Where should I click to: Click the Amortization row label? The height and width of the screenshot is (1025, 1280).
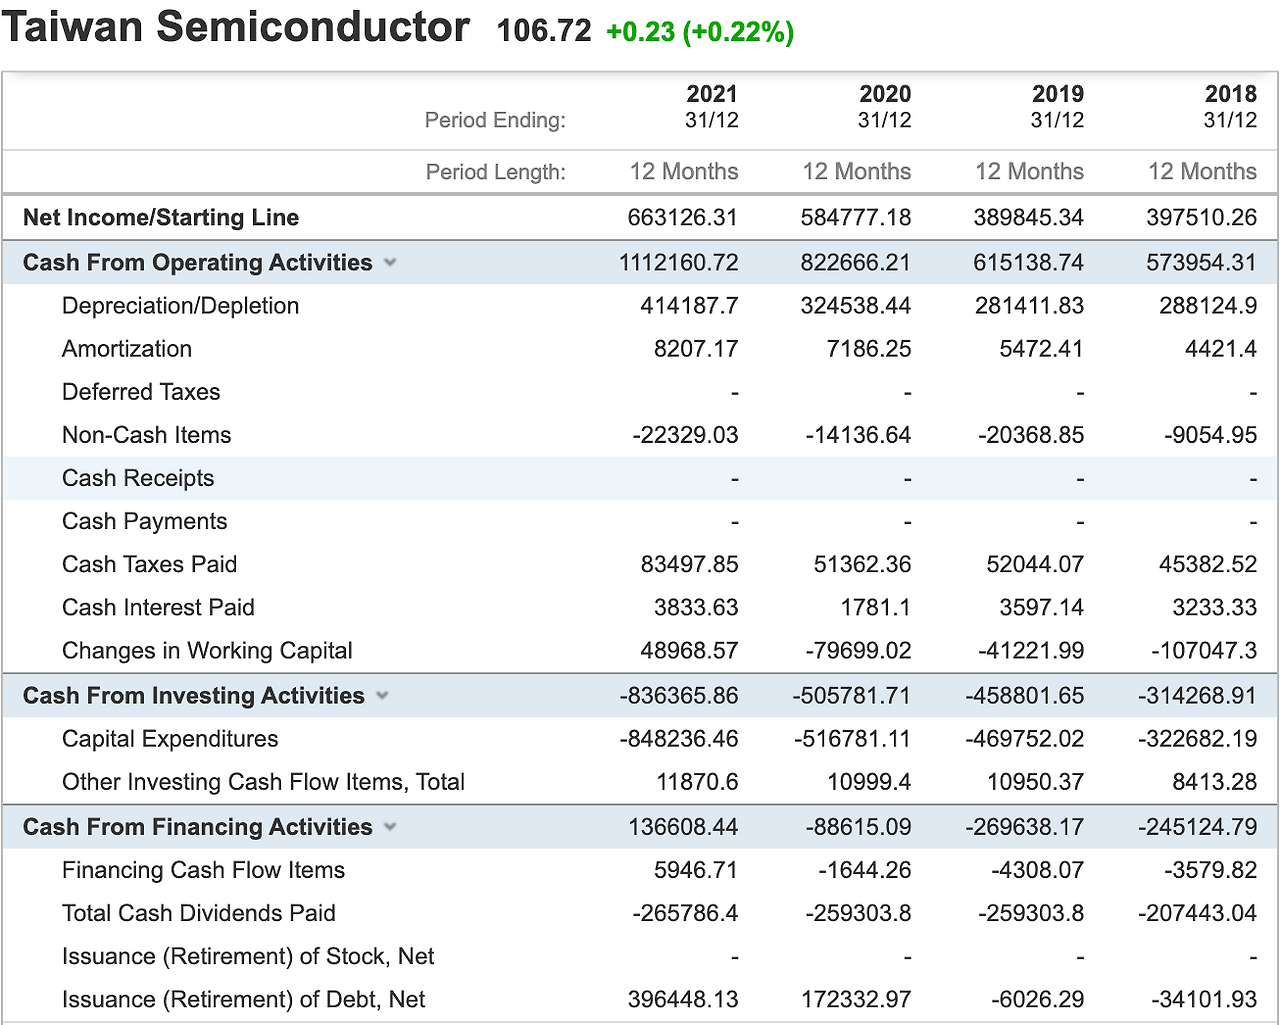127,349
